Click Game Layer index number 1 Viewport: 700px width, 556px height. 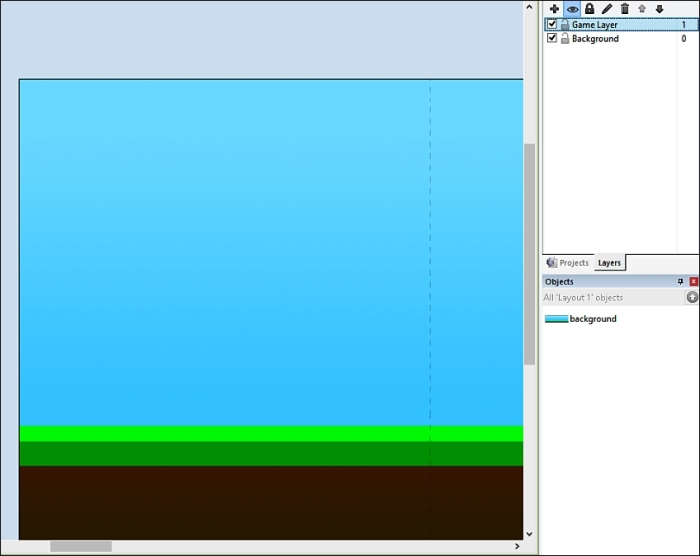tap(683, 25)
